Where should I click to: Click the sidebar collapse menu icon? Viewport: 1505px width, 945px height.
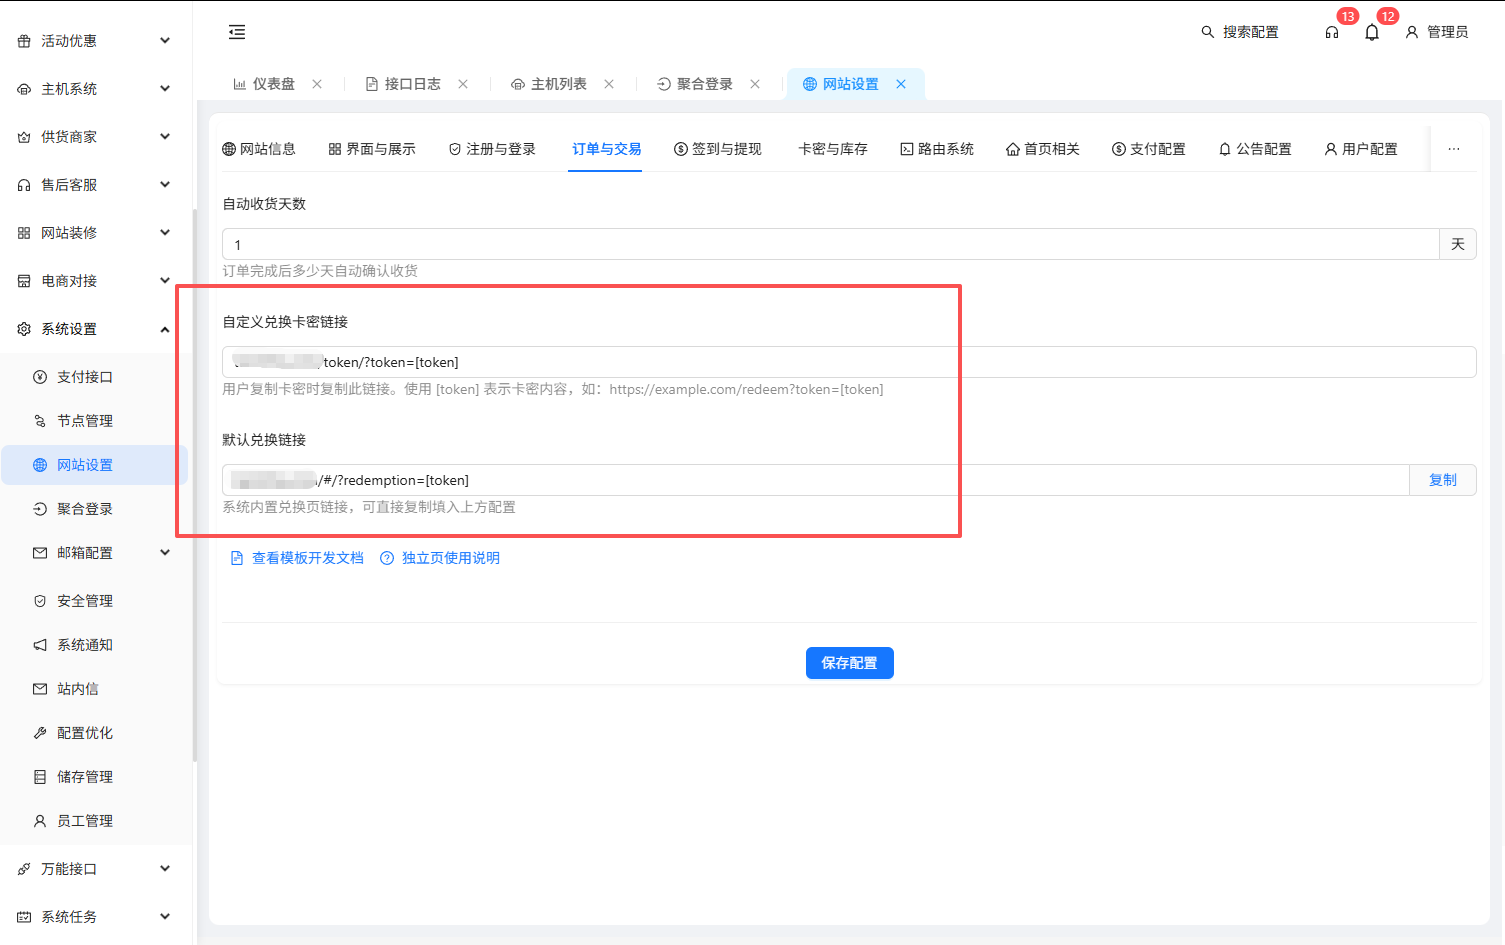click(x=237, y=32)
